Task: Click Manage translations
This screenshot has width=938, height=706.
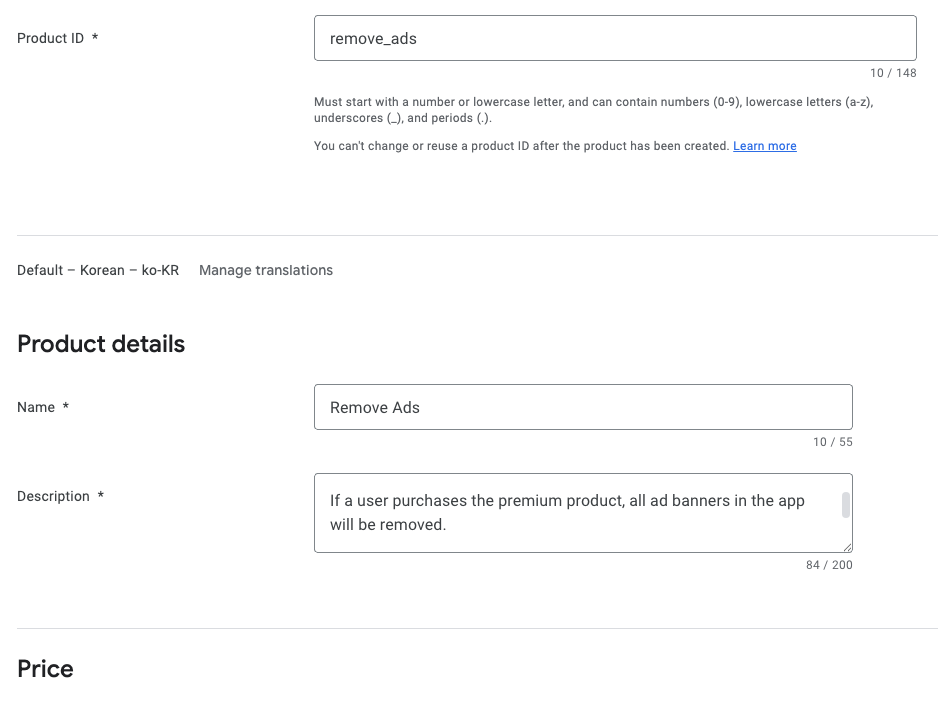Action: (266, 270)
